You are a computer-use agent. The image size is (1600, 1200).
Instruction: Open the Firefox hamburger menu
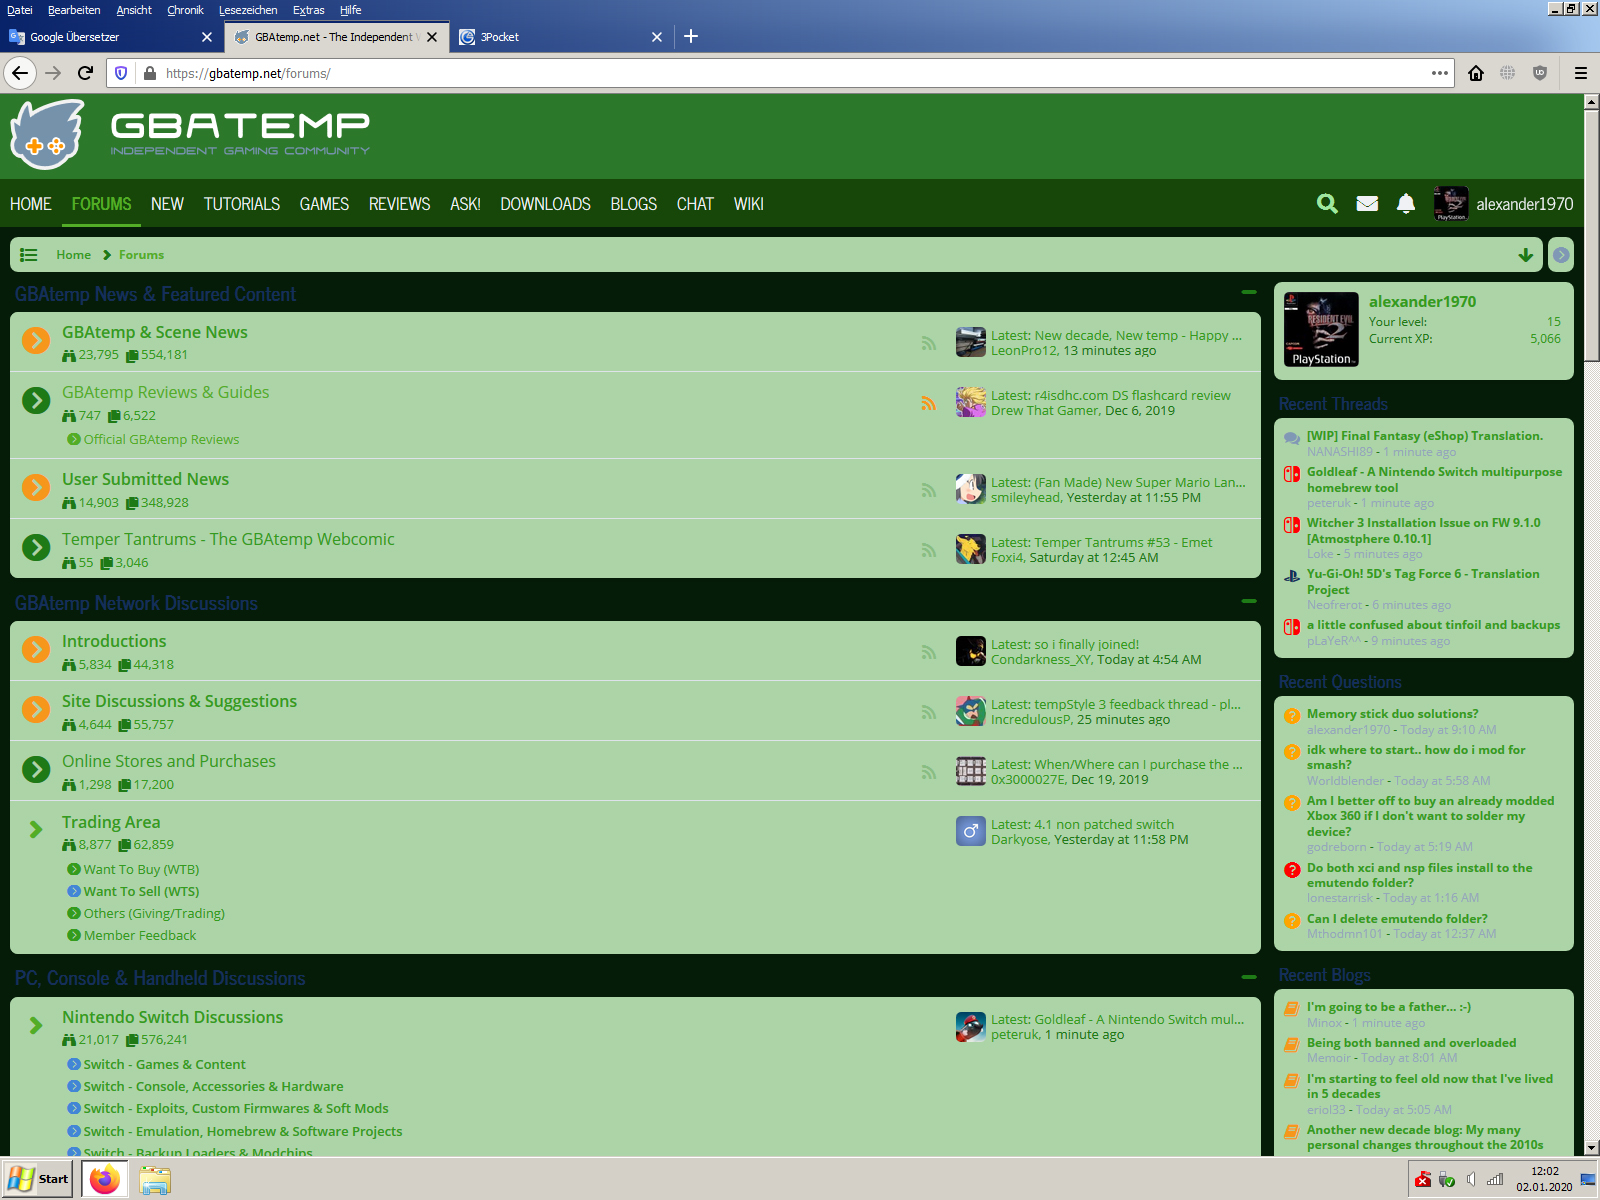(1581, 73)
